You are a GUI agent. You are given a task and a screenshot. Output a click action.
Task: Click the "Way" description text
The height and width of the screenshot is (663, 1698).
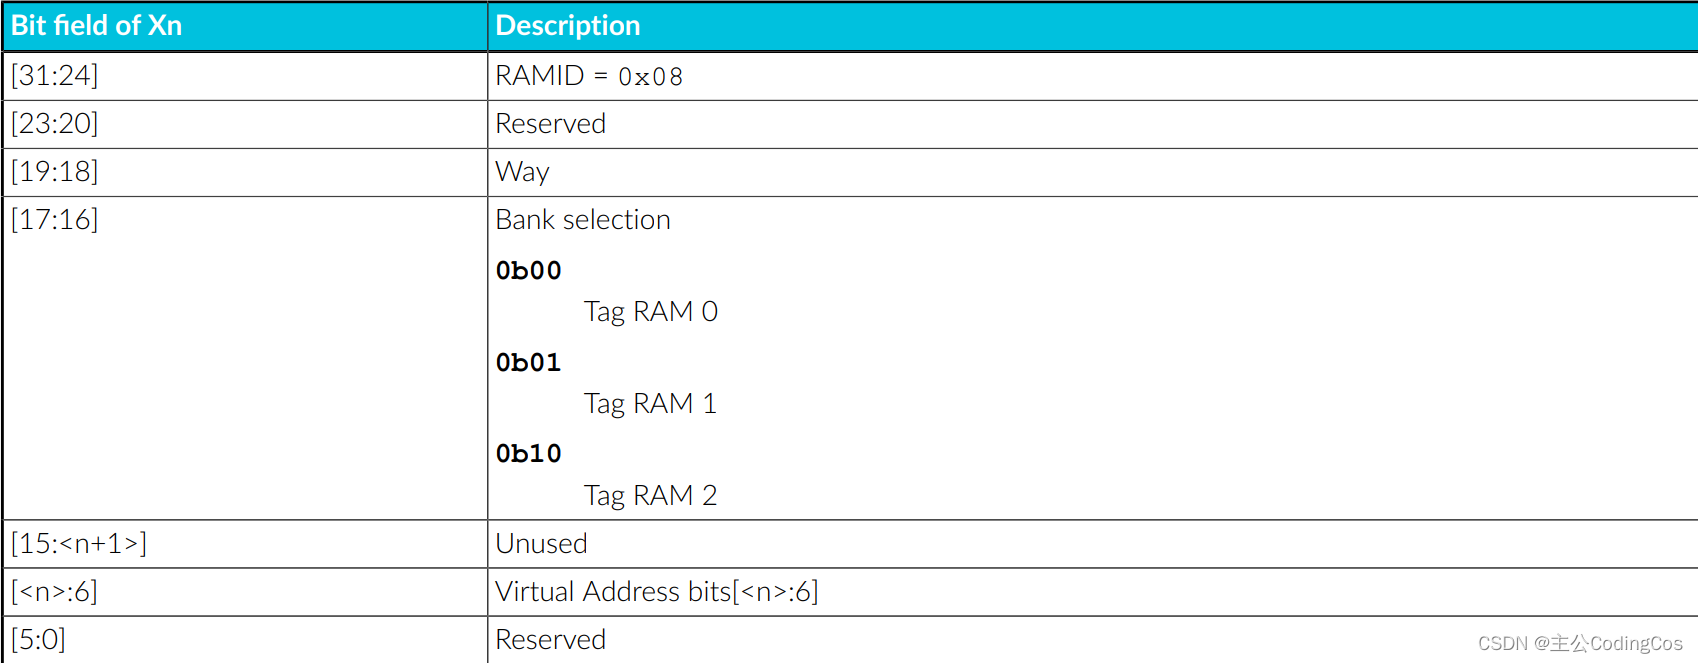(x=522, y=172)
